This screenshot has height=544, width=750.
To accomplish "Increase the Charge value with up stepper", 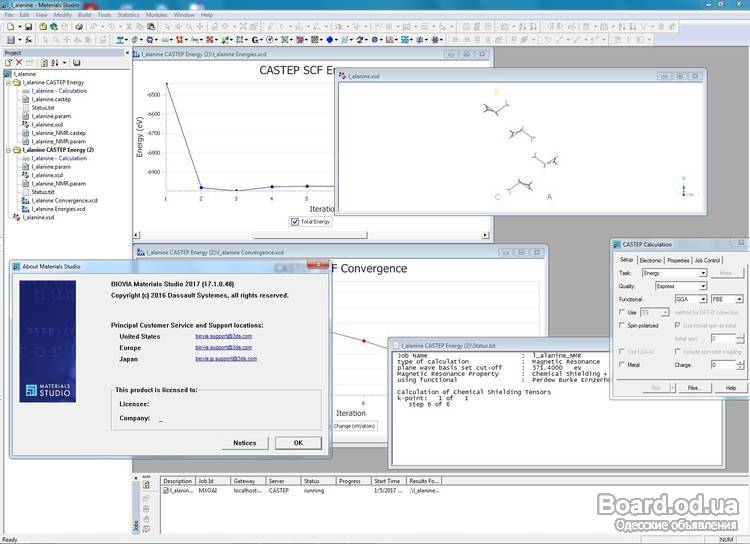I will click(x=740, y=362).
